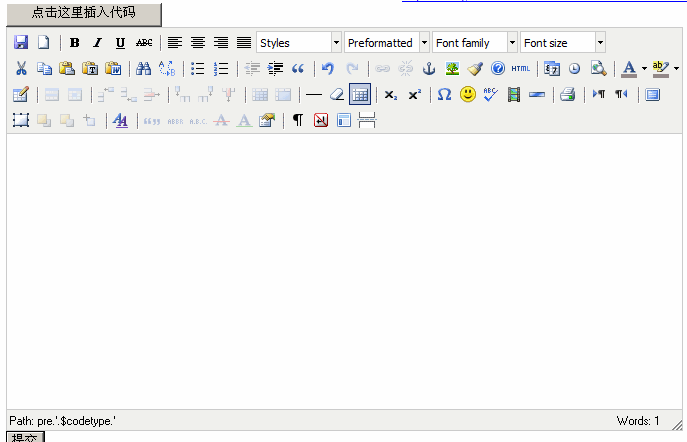Image resolution: width=687 pixels, height=442 pixels.
Task: Click the 点击这里插入代码 button
Action: click(x=84, y=13)
